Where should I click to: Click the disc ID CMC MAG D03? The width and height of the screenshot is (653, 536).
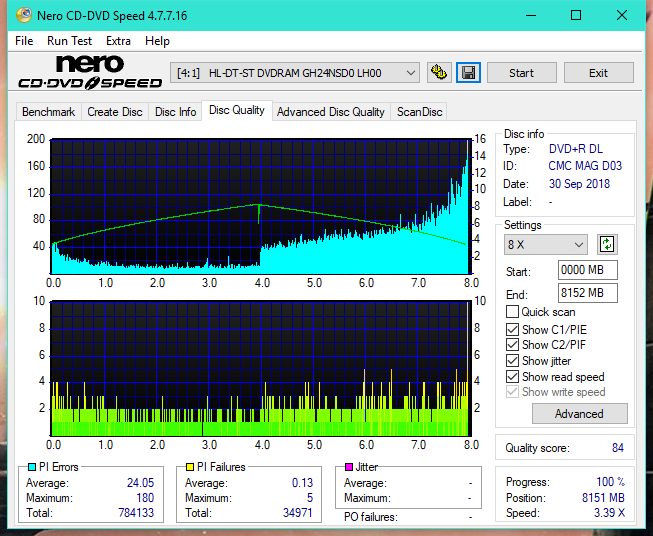585,166
